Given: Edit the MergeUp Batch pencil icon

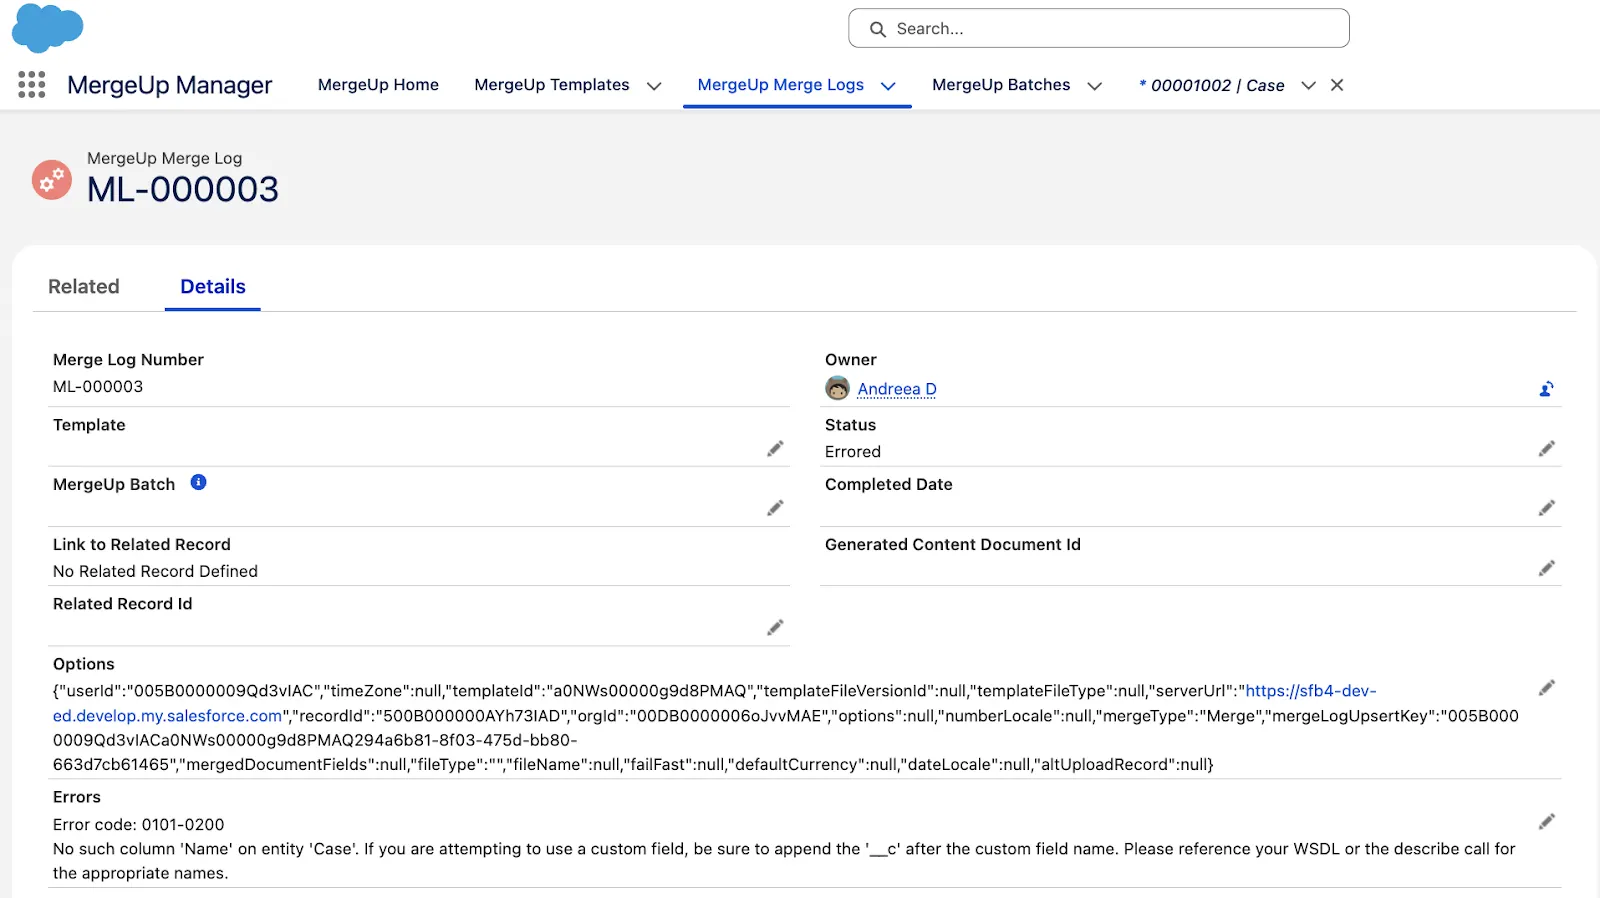Looking at the screenshot, I should click(775, 508).
